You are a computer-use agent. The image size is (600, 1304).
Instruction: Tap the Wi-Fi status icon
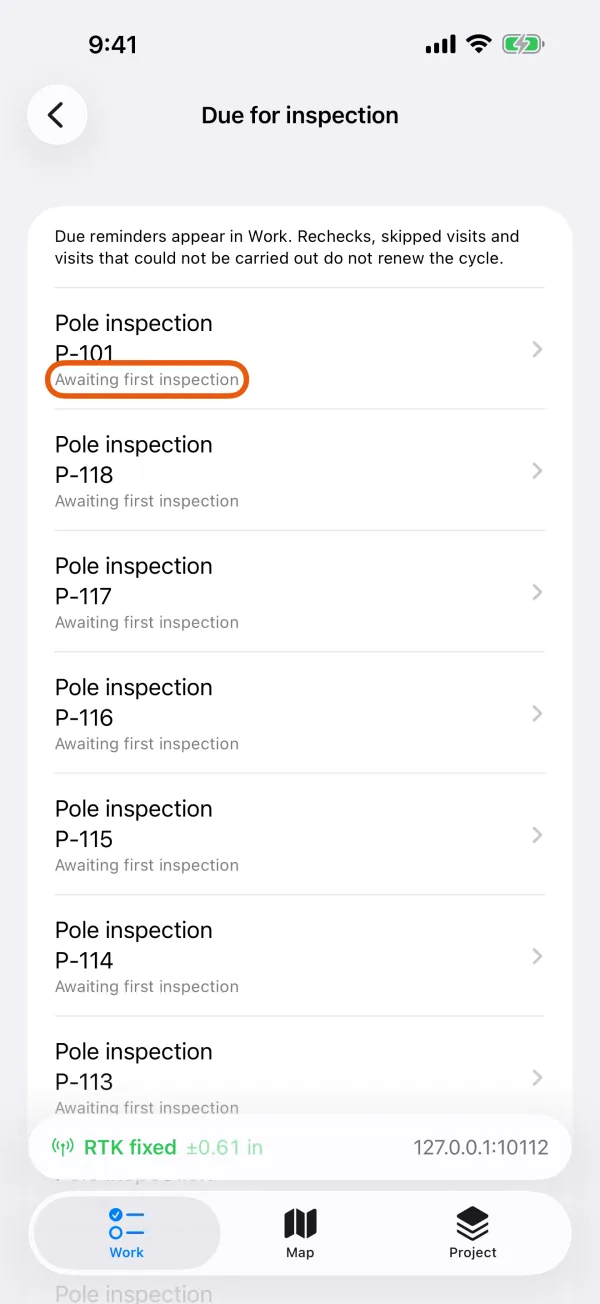click(x=479, y=44)
